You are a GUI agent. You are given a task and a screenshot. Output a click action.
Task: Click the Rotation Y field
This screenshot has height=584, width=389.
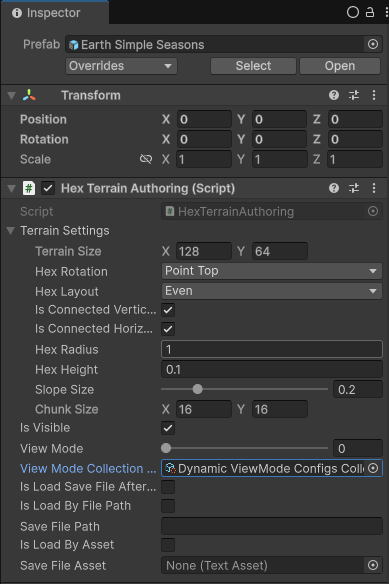pos(279,139)
